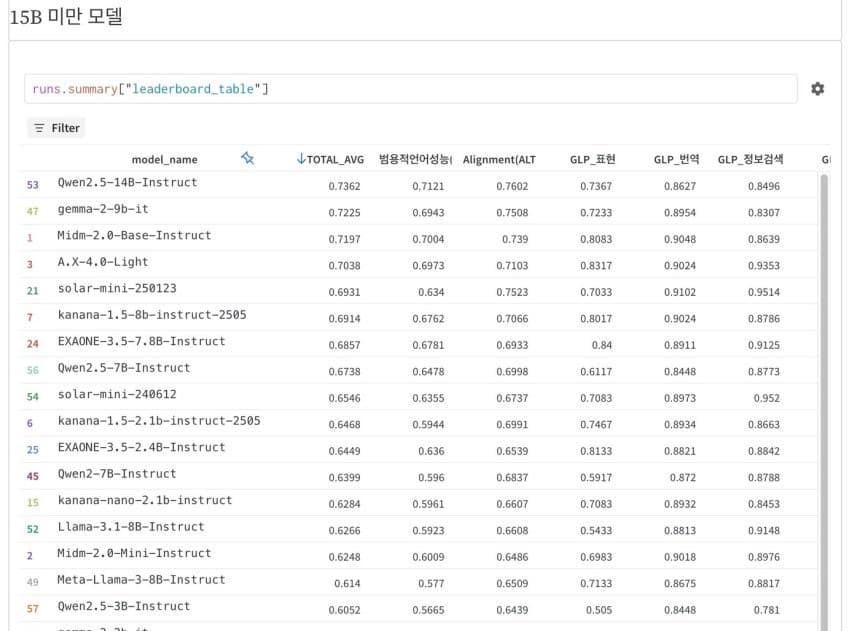Select the Qwen2.5-7B-Instruct model name
The image size is (852, 631).
(x=124, y=368)
